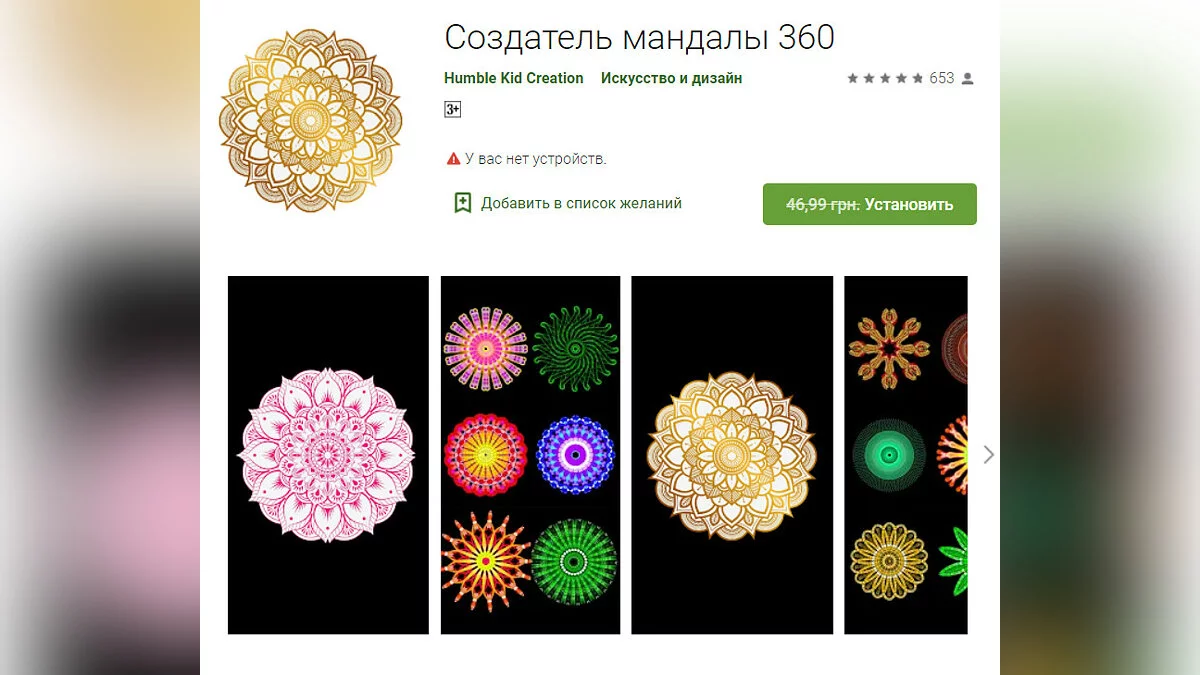This screenshot has height=675, width=1200.
Task: Open the golden mandala screenshot
Action: [732, 455]
